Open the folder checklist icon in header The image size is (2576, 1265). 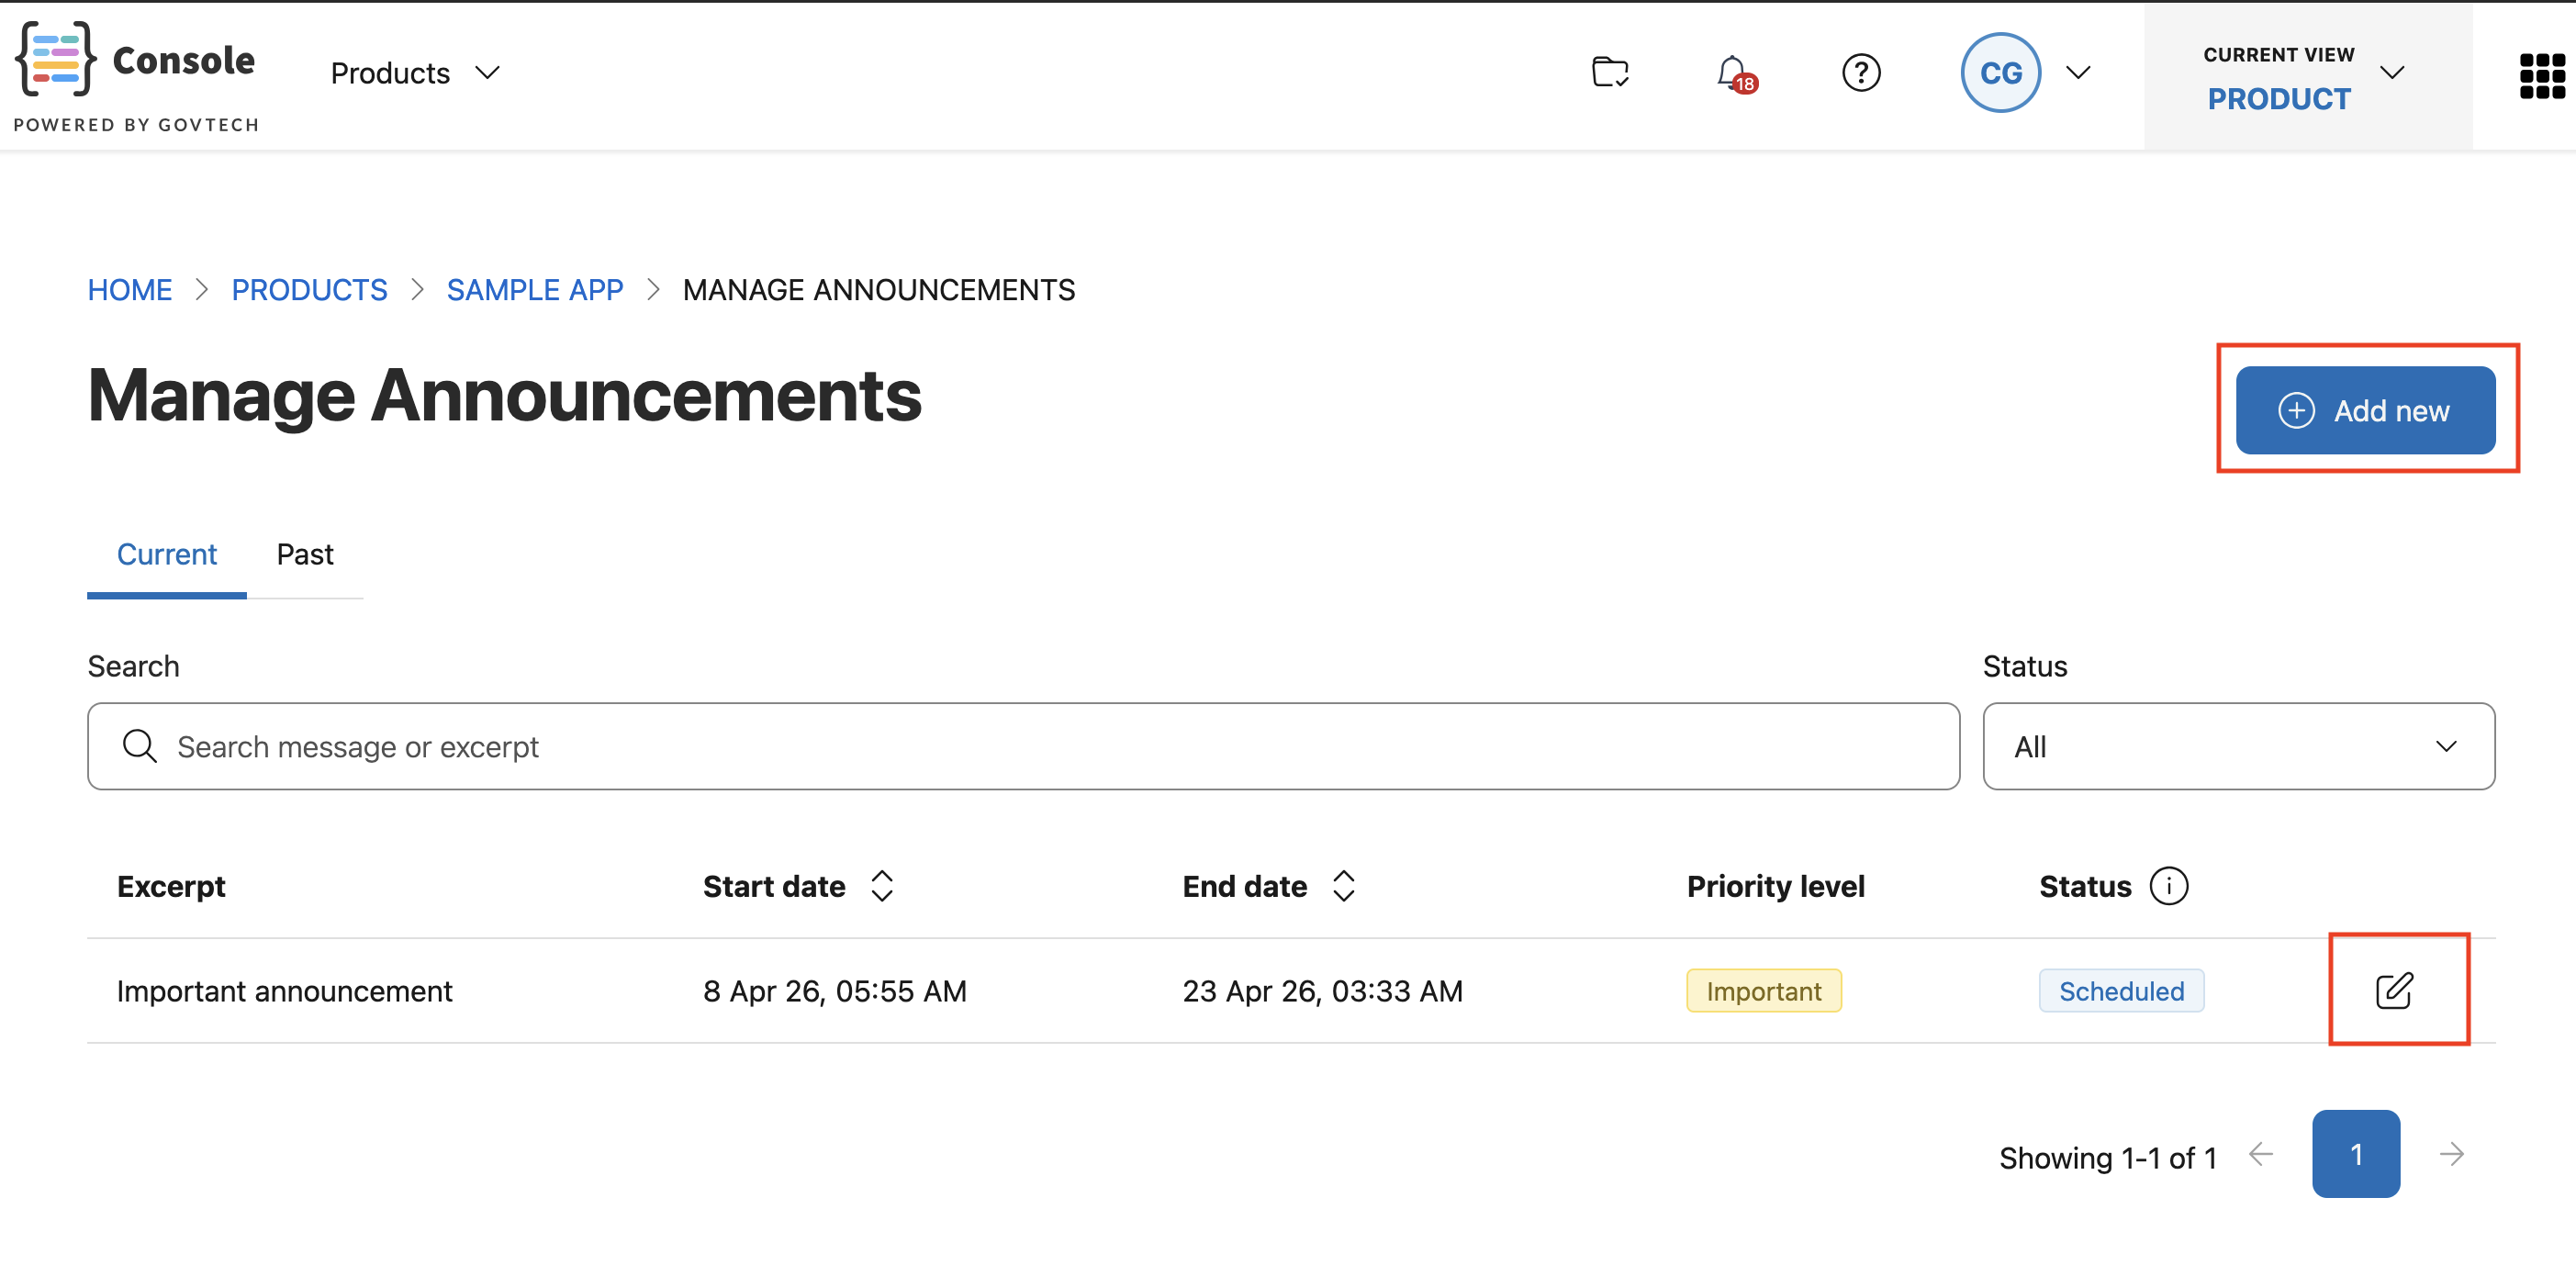click(x=1610, y=72)
